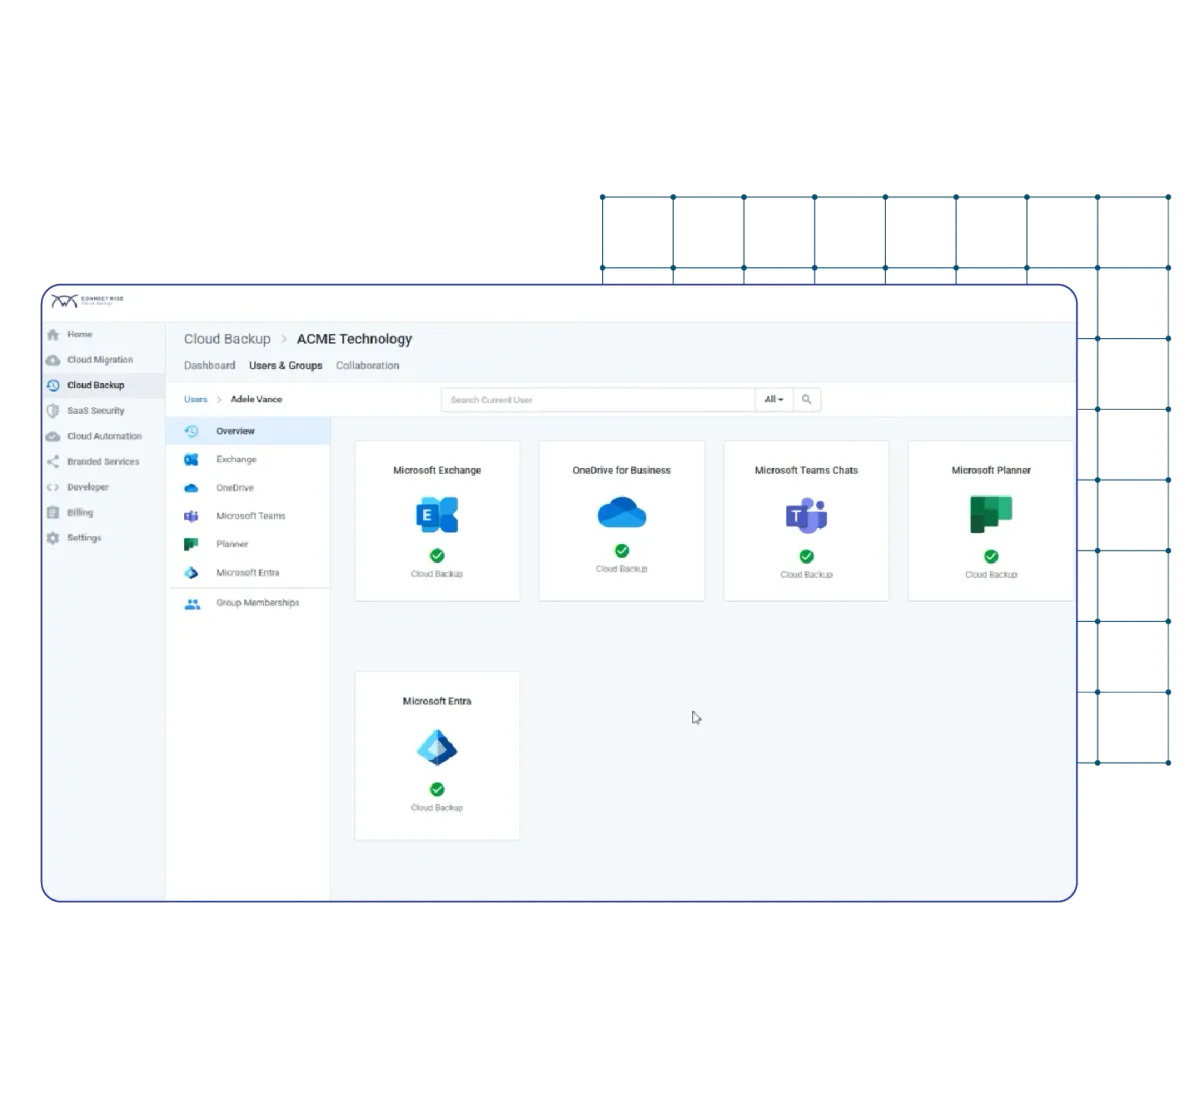Click the Microsoft Exchange card logo
This screenshot has width=1200, height=1100.
(x=437, y=516)
